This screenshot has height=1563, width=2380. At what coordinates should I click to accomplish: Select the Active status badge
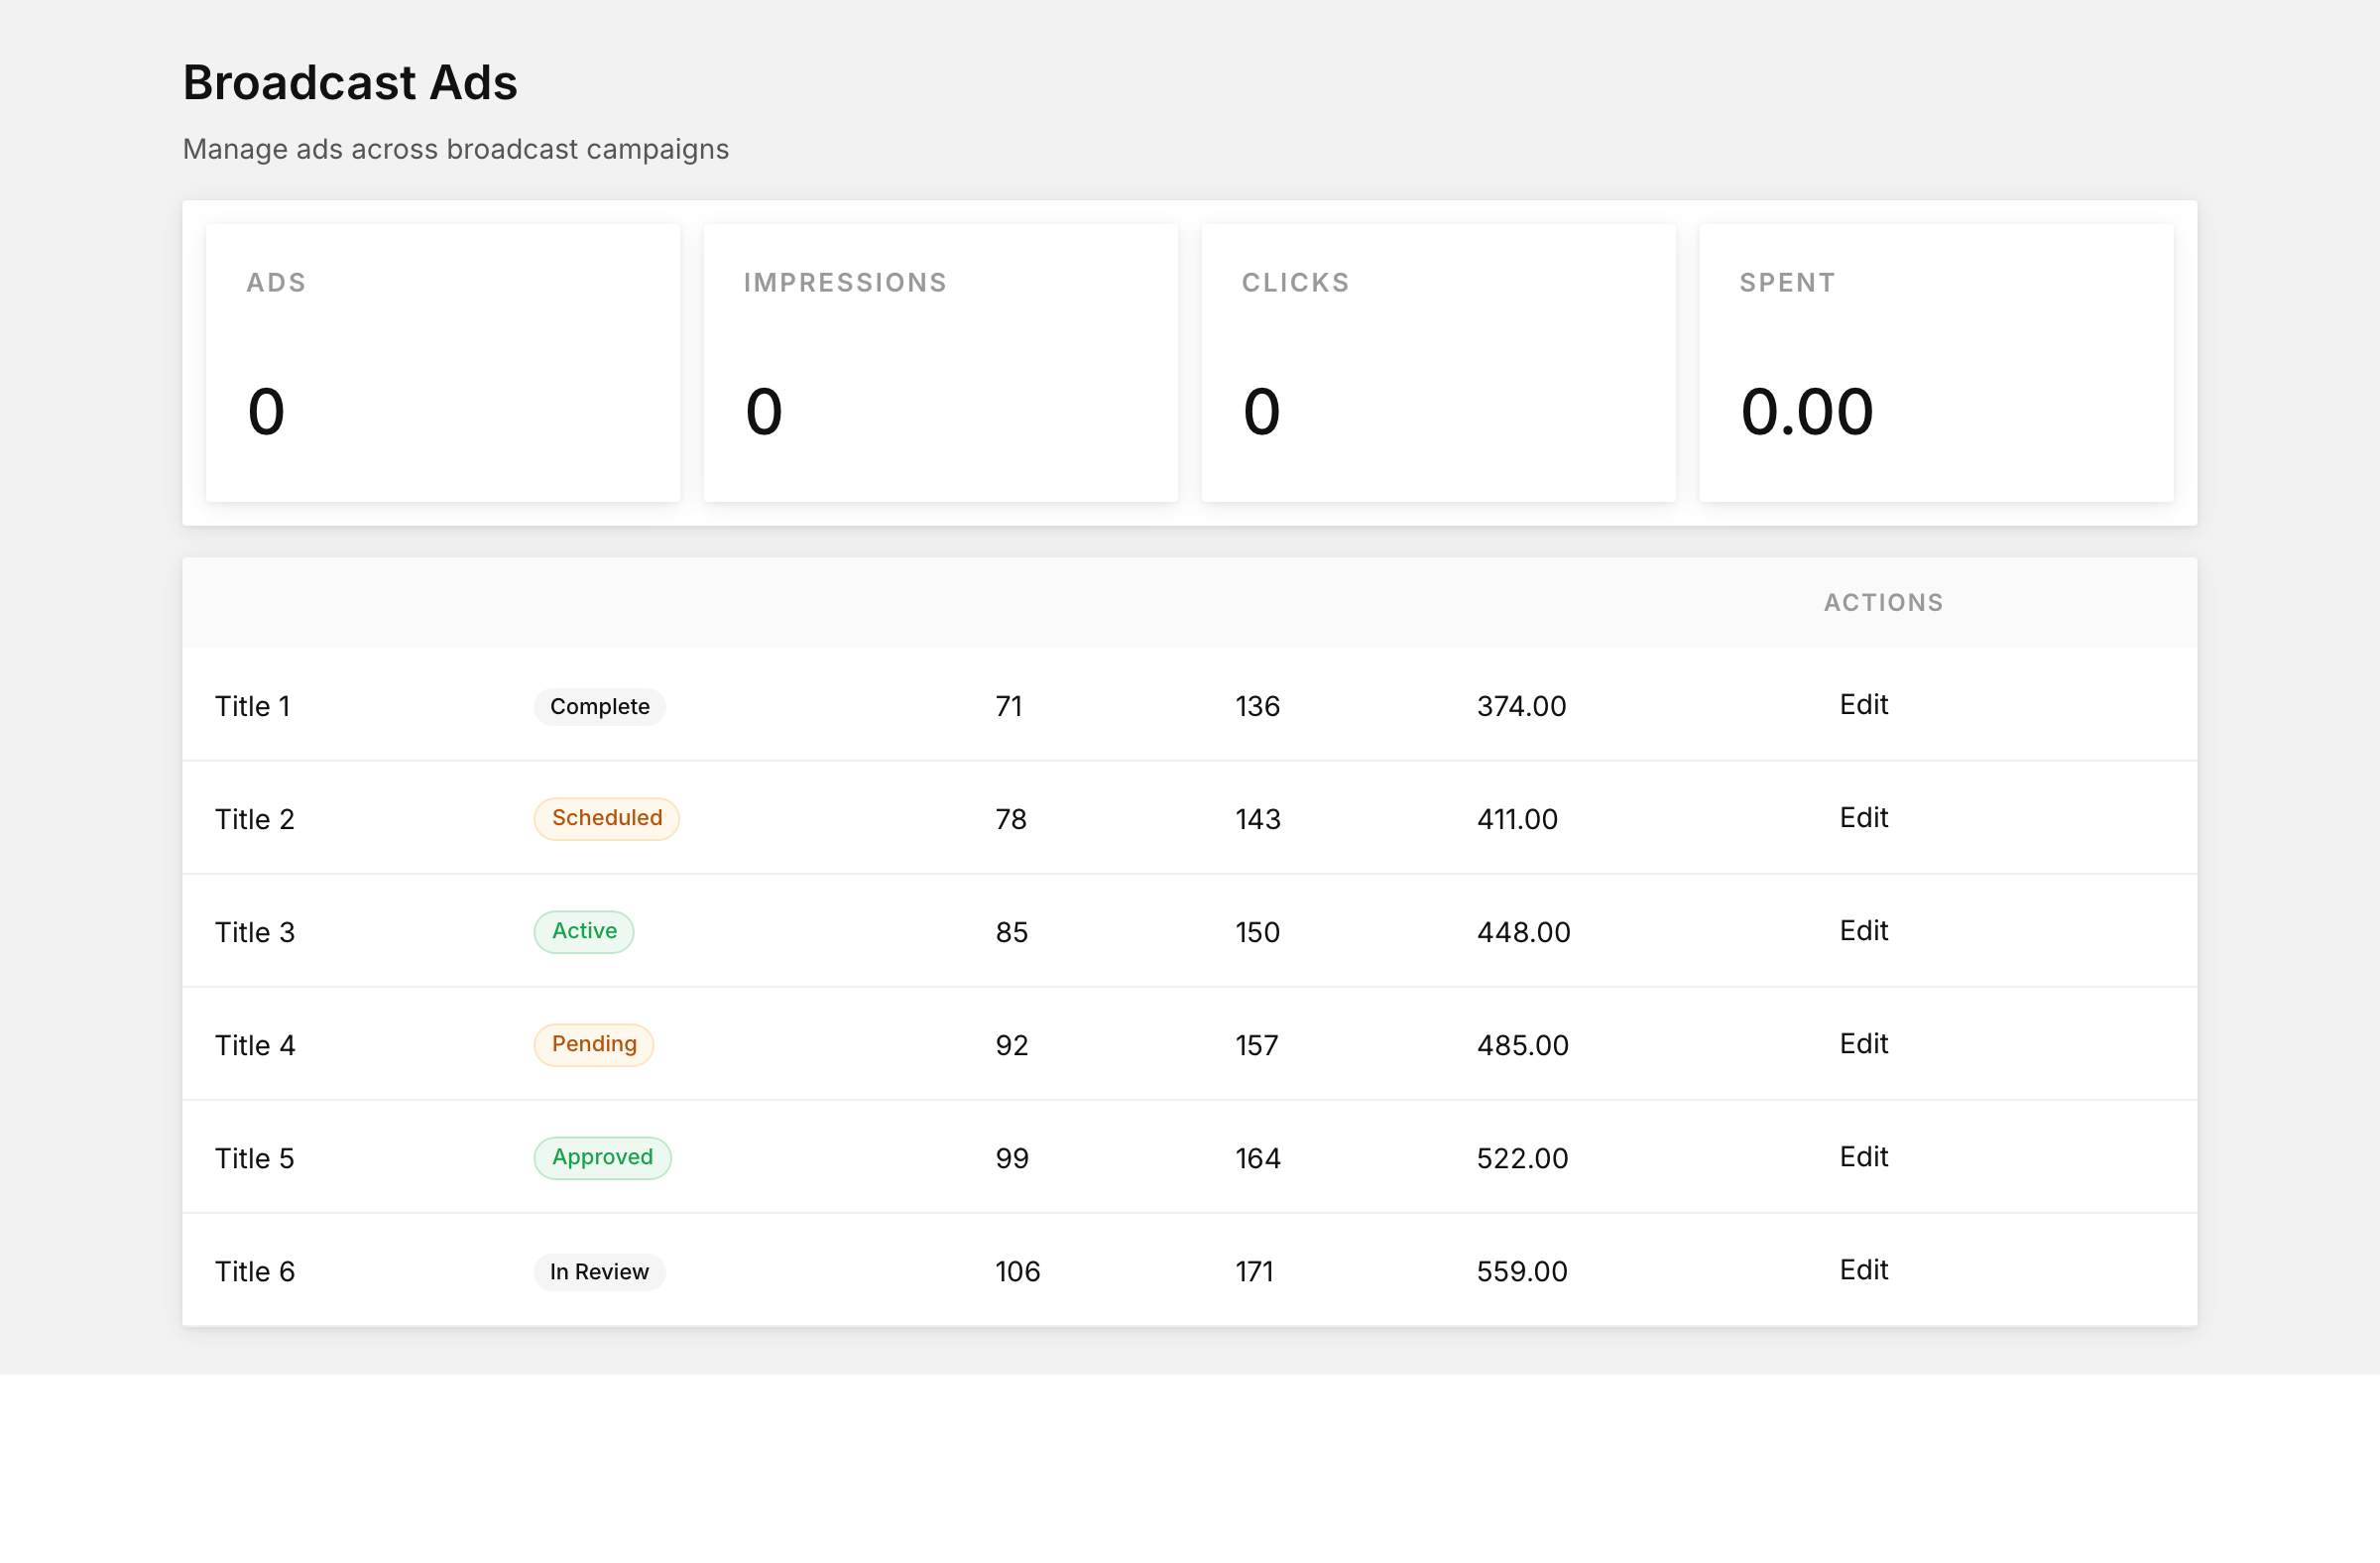coord(583,931)
